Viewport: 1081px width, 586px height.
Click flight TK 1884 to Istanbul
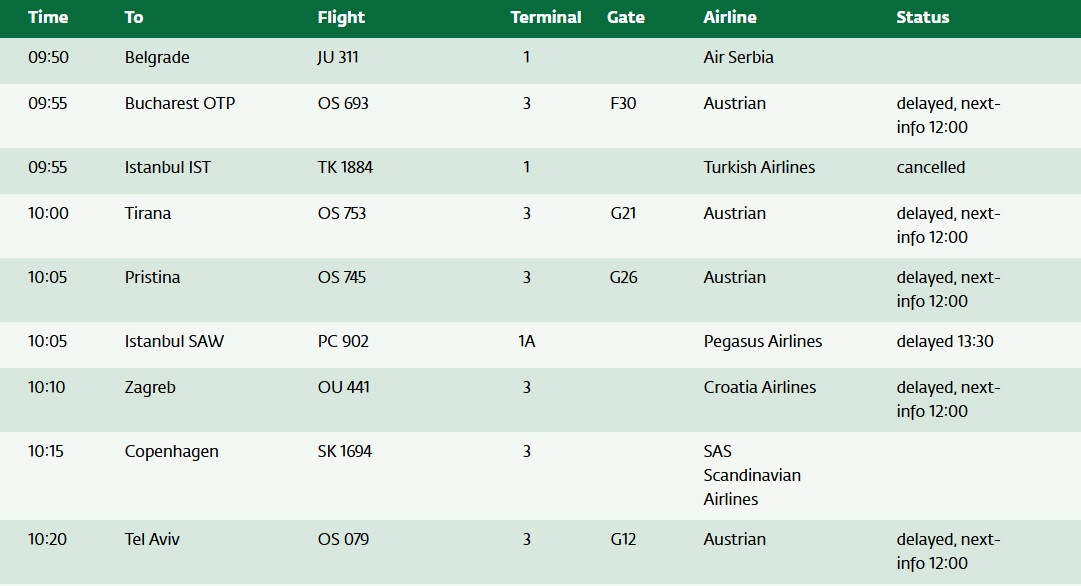point(345,167)
